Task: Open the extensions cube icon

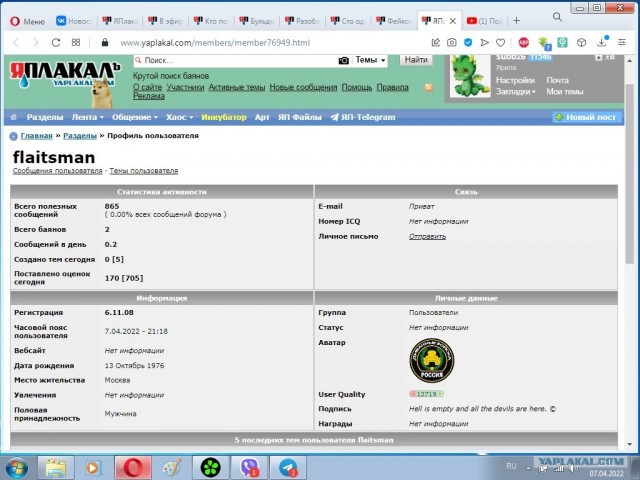Action: point(582,42)
